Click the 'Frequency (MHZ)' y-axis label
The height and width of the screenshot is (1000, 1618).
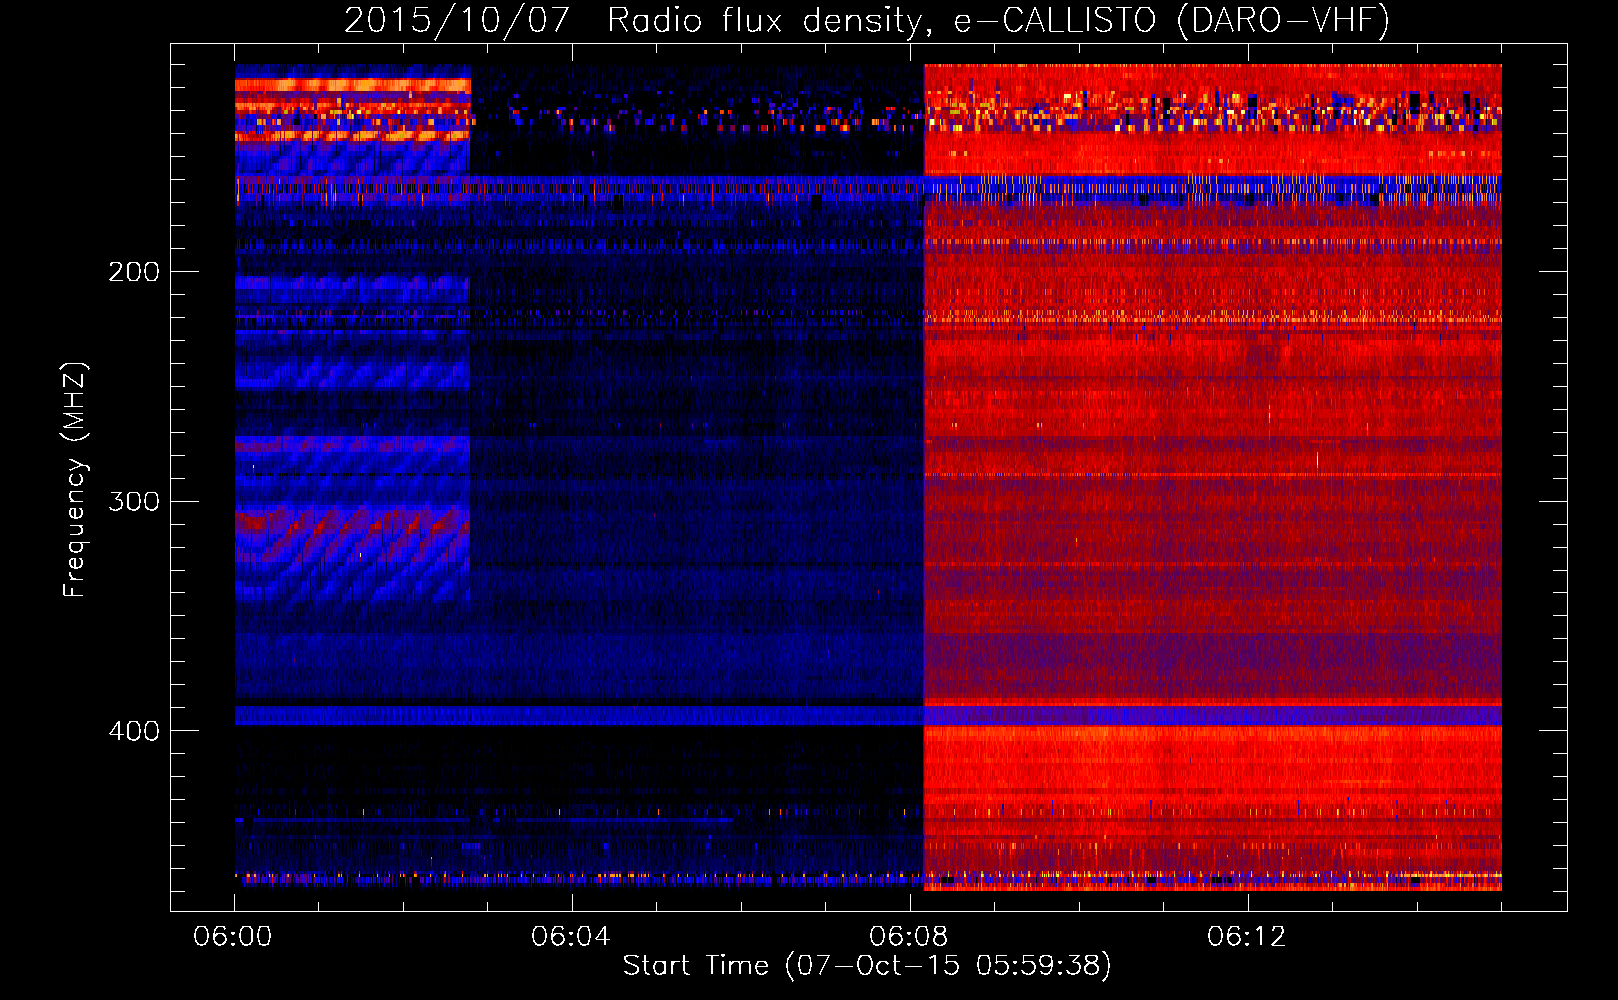75,480
